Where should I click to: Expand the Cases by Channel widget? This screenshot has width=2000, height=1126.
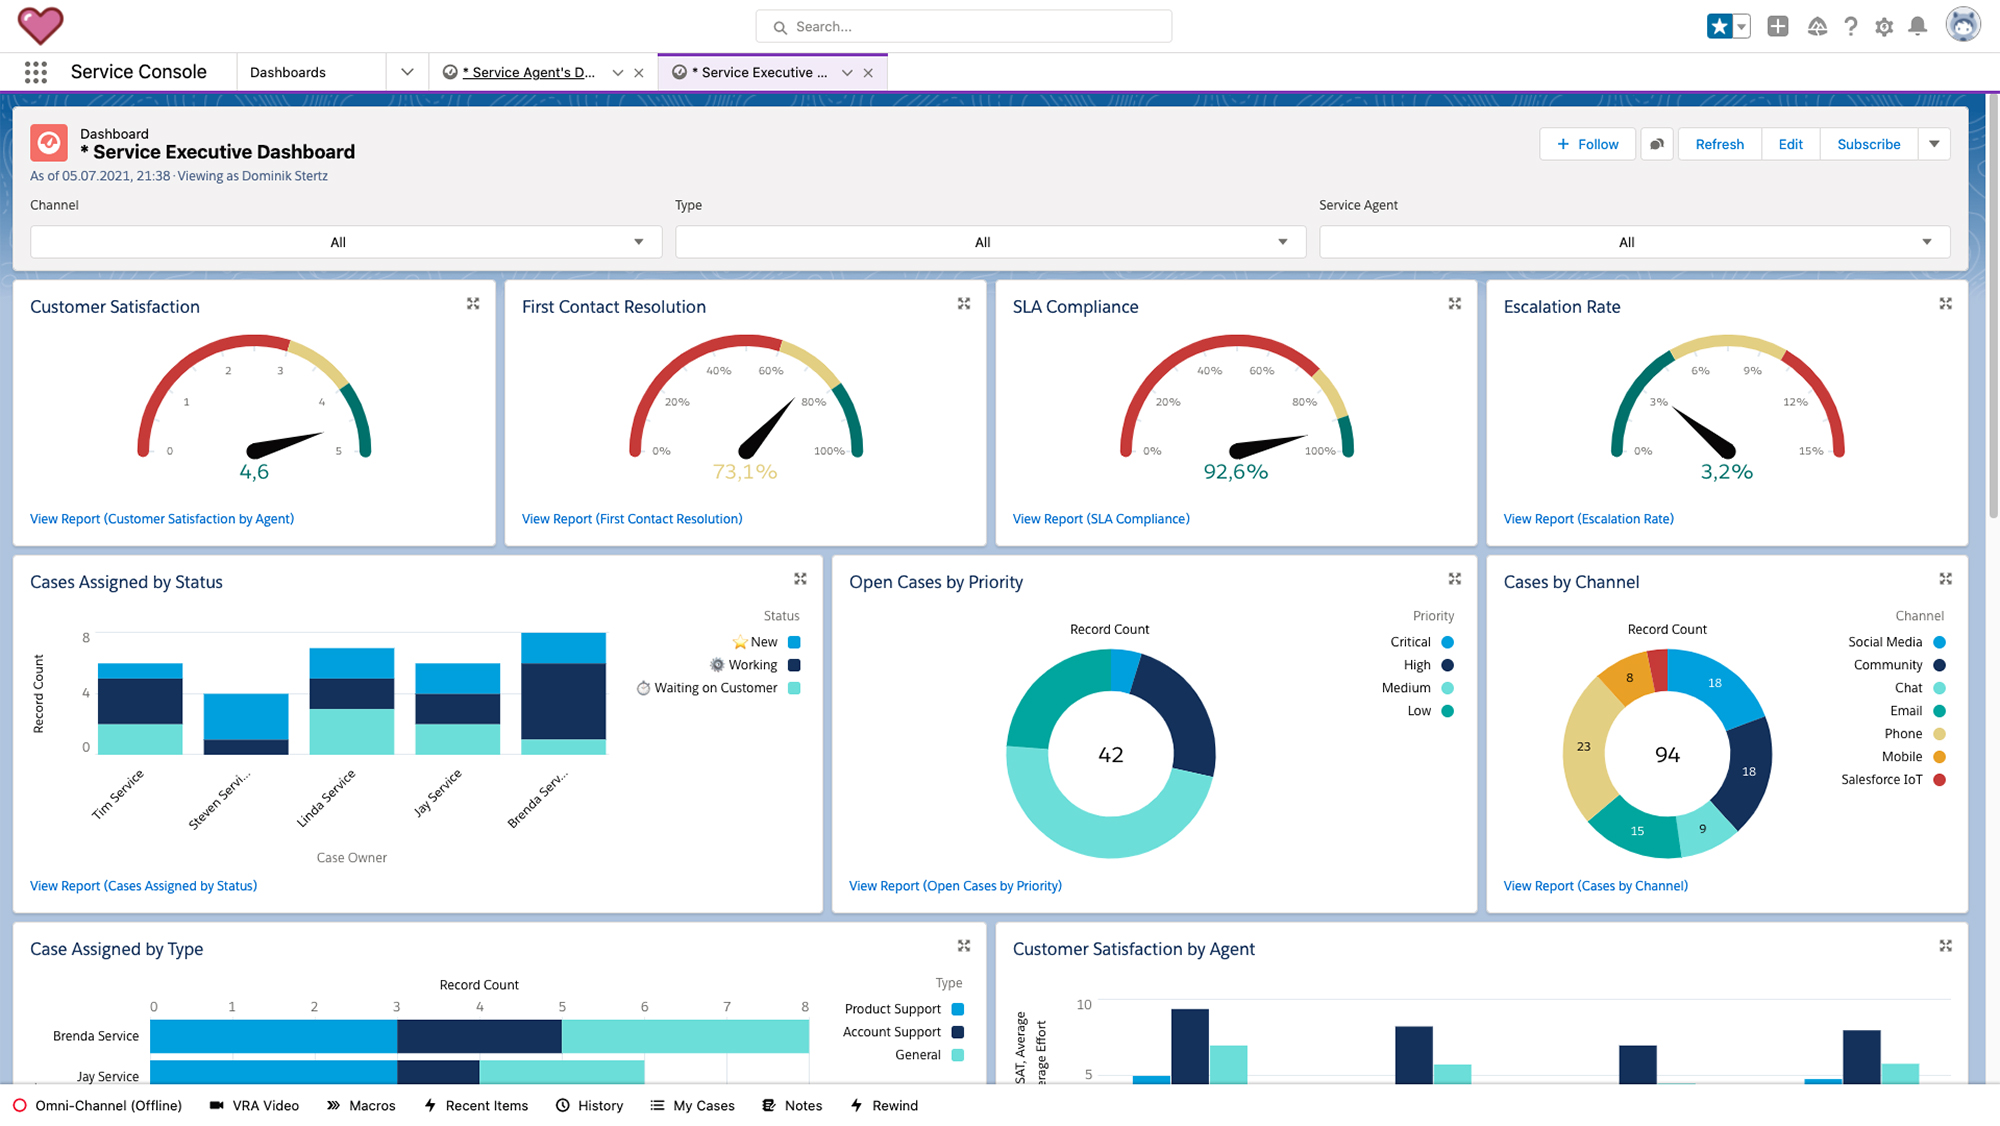(x=1946, y=579)
